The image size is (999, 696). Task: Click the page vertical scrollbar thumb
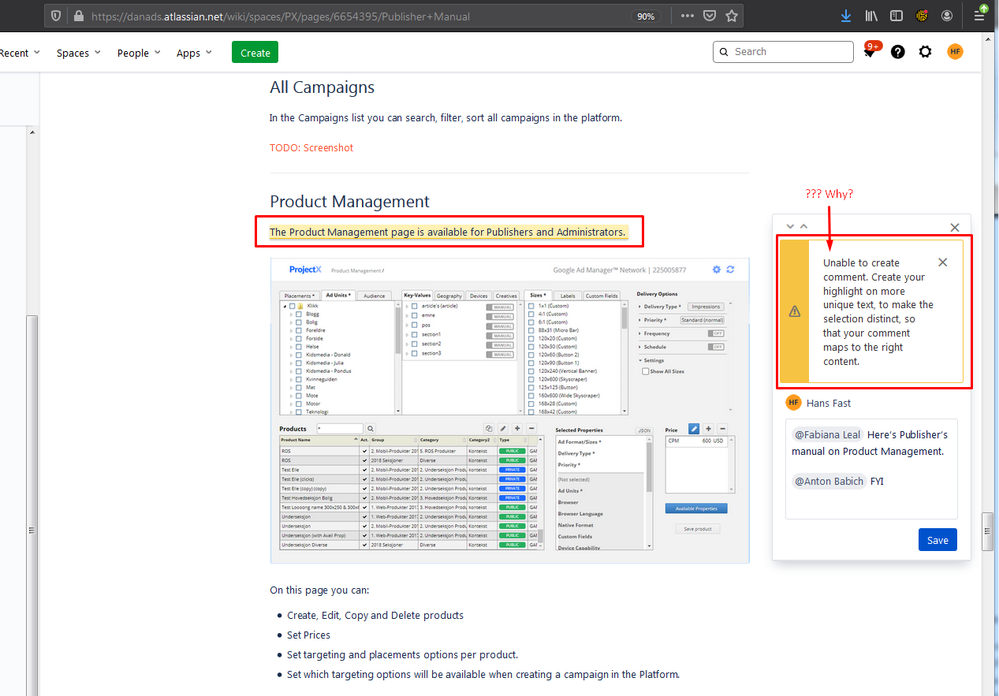[988, 532]
